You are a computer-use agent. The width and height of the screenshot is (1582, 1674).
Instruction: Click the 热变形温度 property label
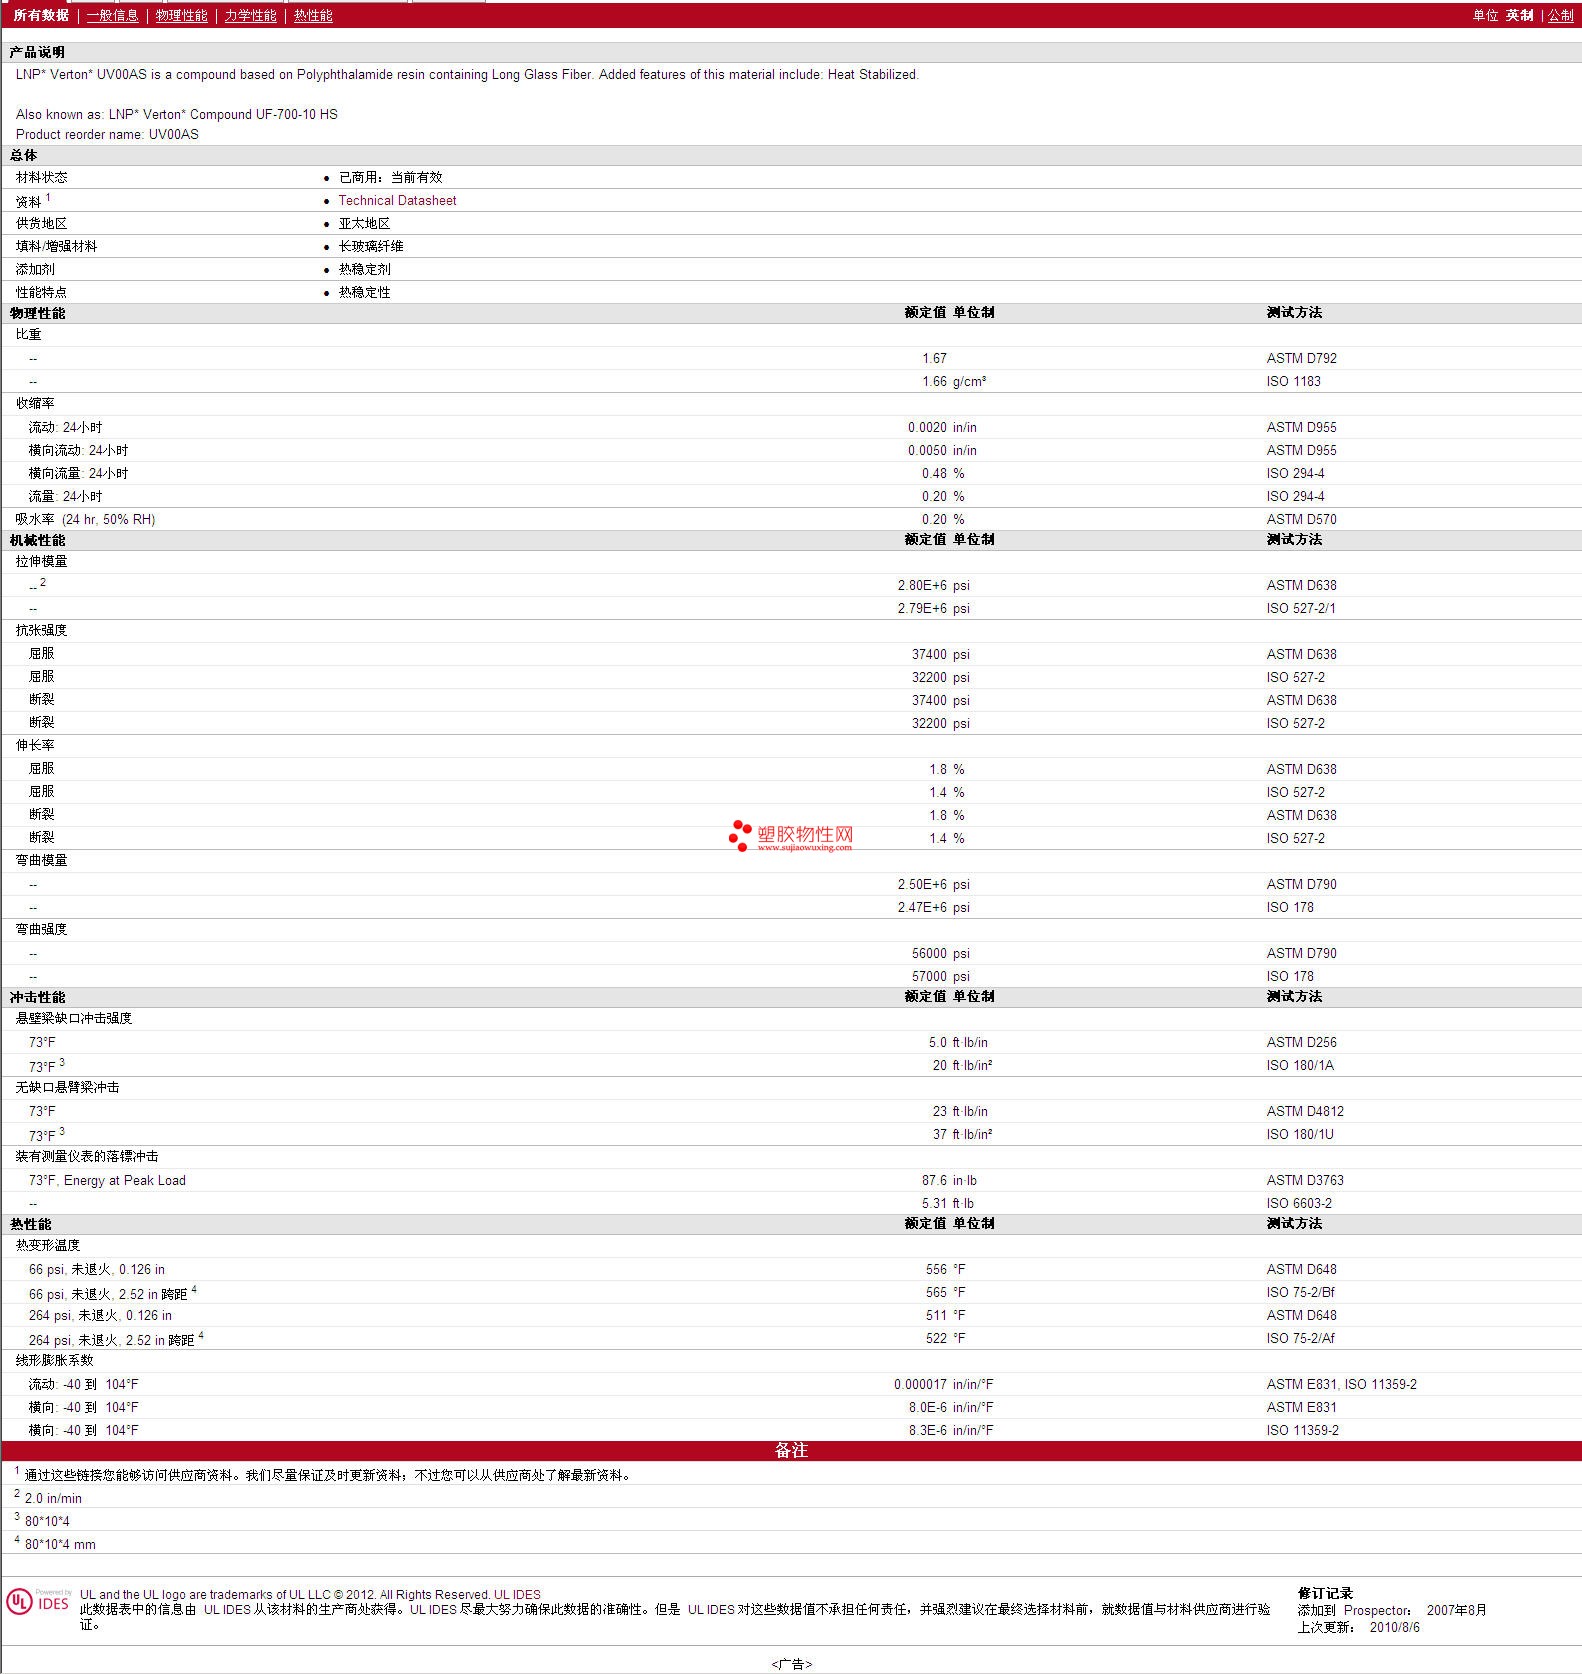coord(48,1245)
